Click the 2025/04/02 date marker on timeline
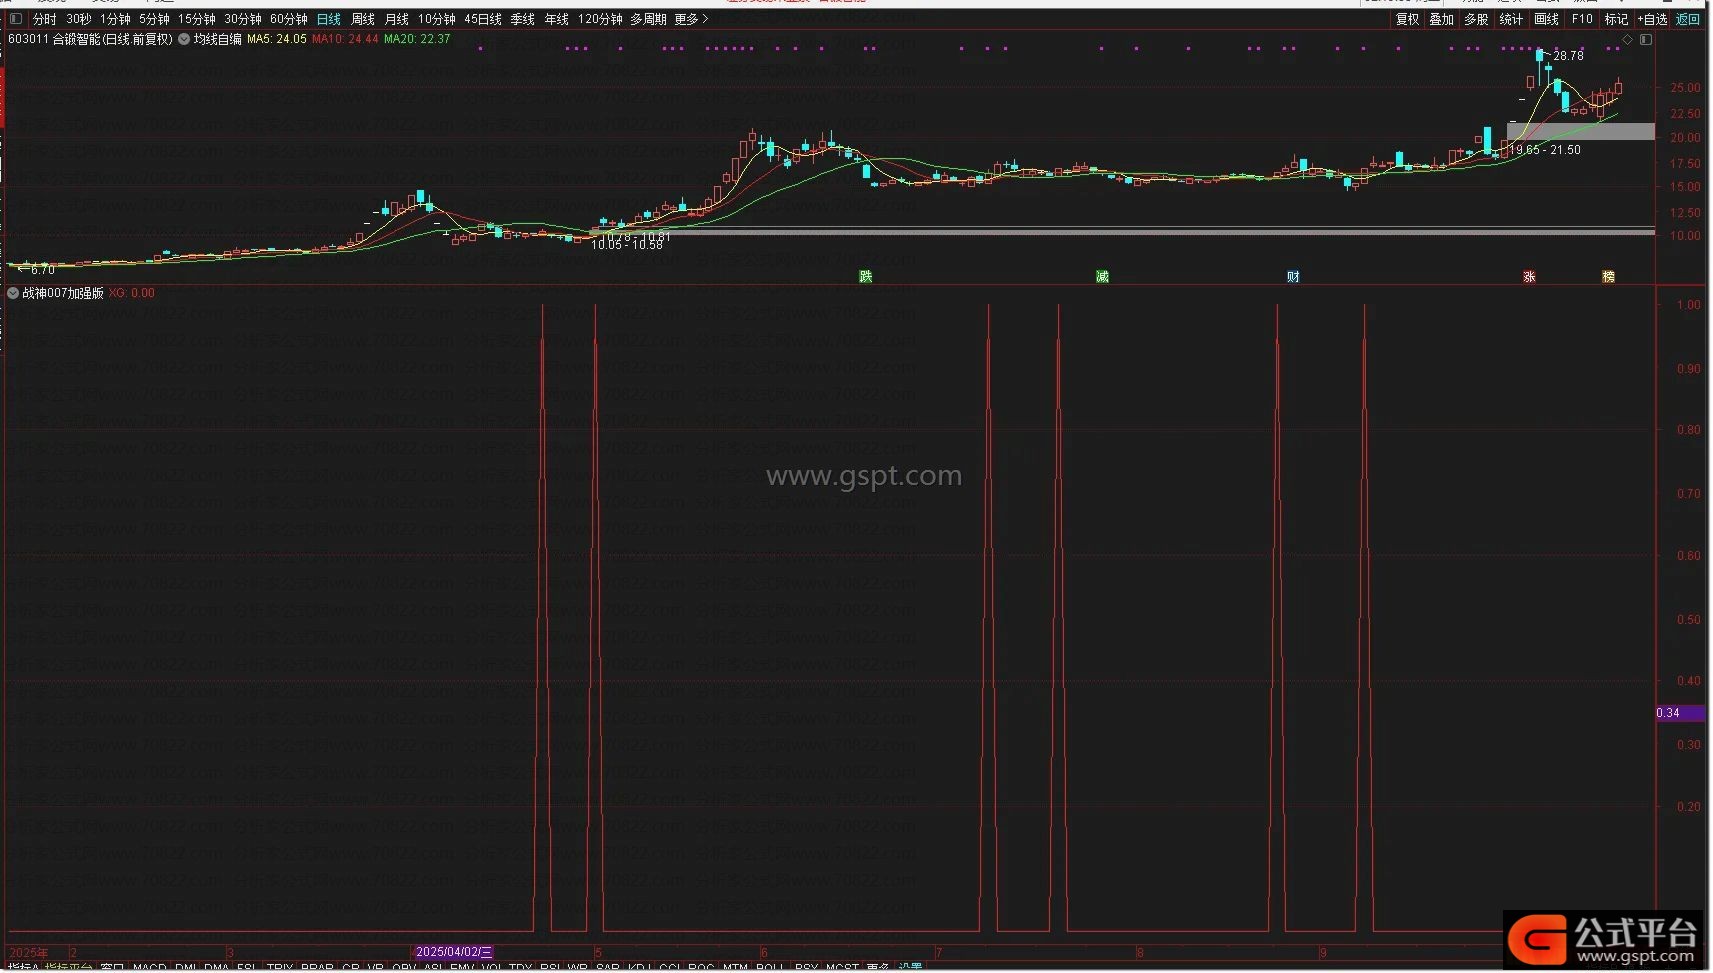The width and height of the screenshot is (1713, 973). coord(453,952)
